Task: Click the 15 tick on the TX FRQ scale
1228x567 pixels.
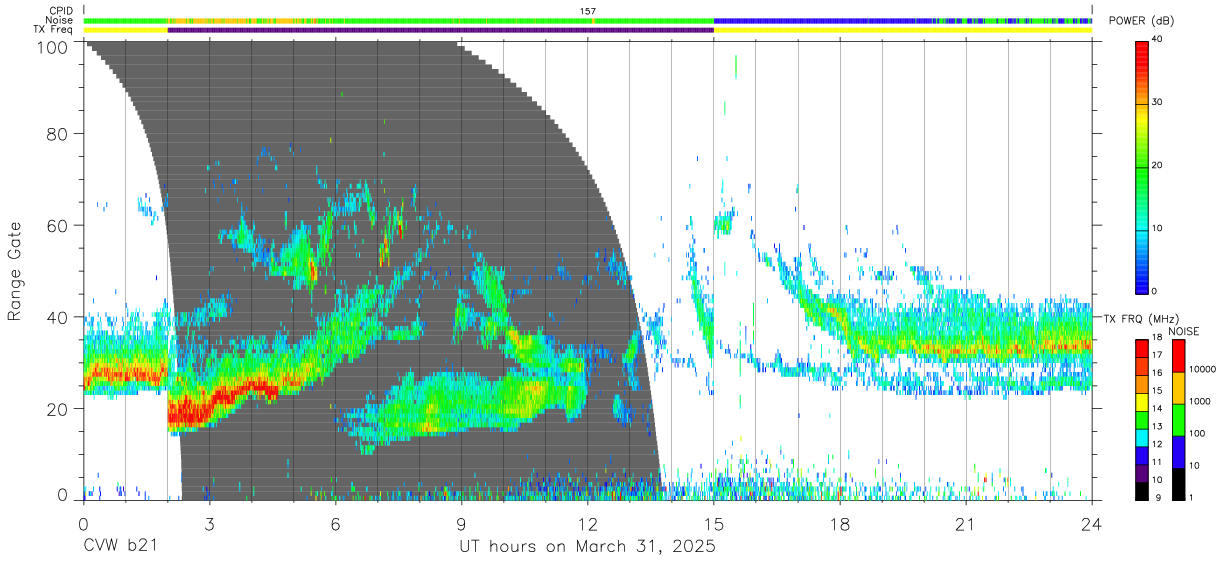Action: click(x=1158, y=391)
